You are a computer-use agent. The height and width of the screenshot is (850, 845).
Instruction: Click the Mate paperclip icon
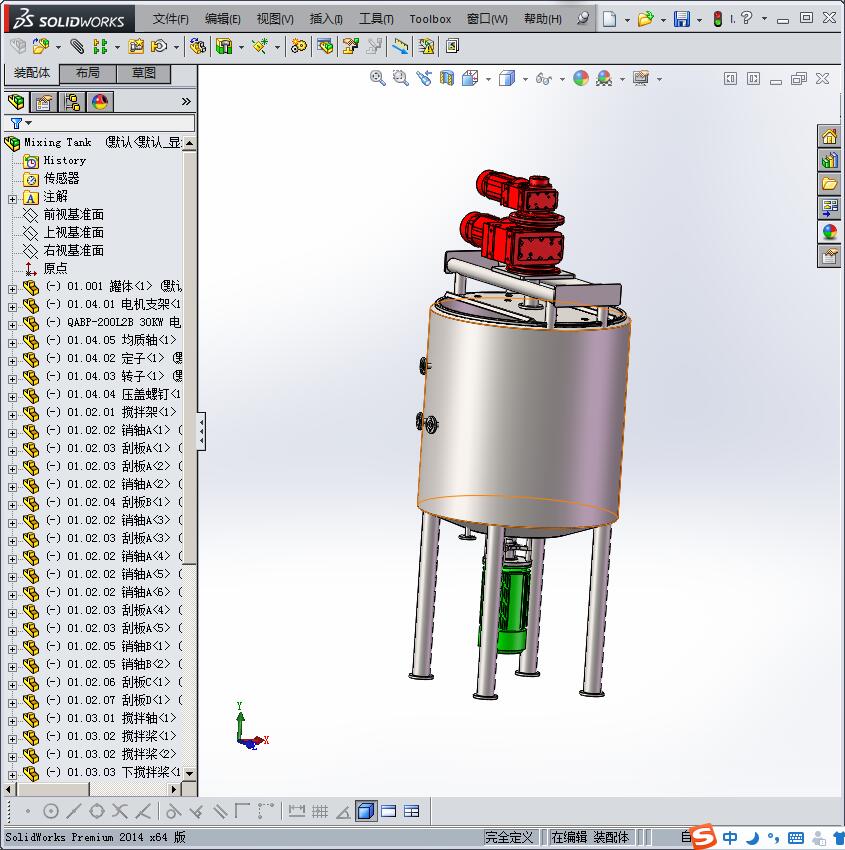pyautogui.click(x=77, y=47)
